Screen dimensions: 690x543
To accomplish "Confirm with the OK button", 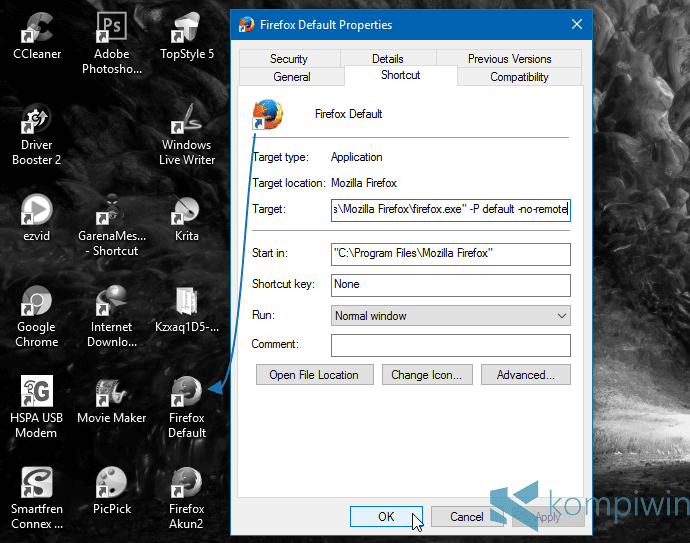I will (386, 516).
